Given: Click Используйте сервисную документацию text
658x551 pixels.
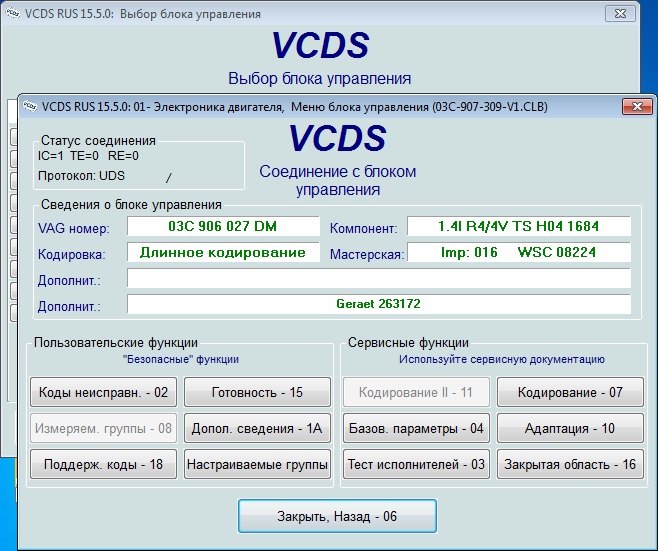Looking at the screenshot, I should pos(501,359).
